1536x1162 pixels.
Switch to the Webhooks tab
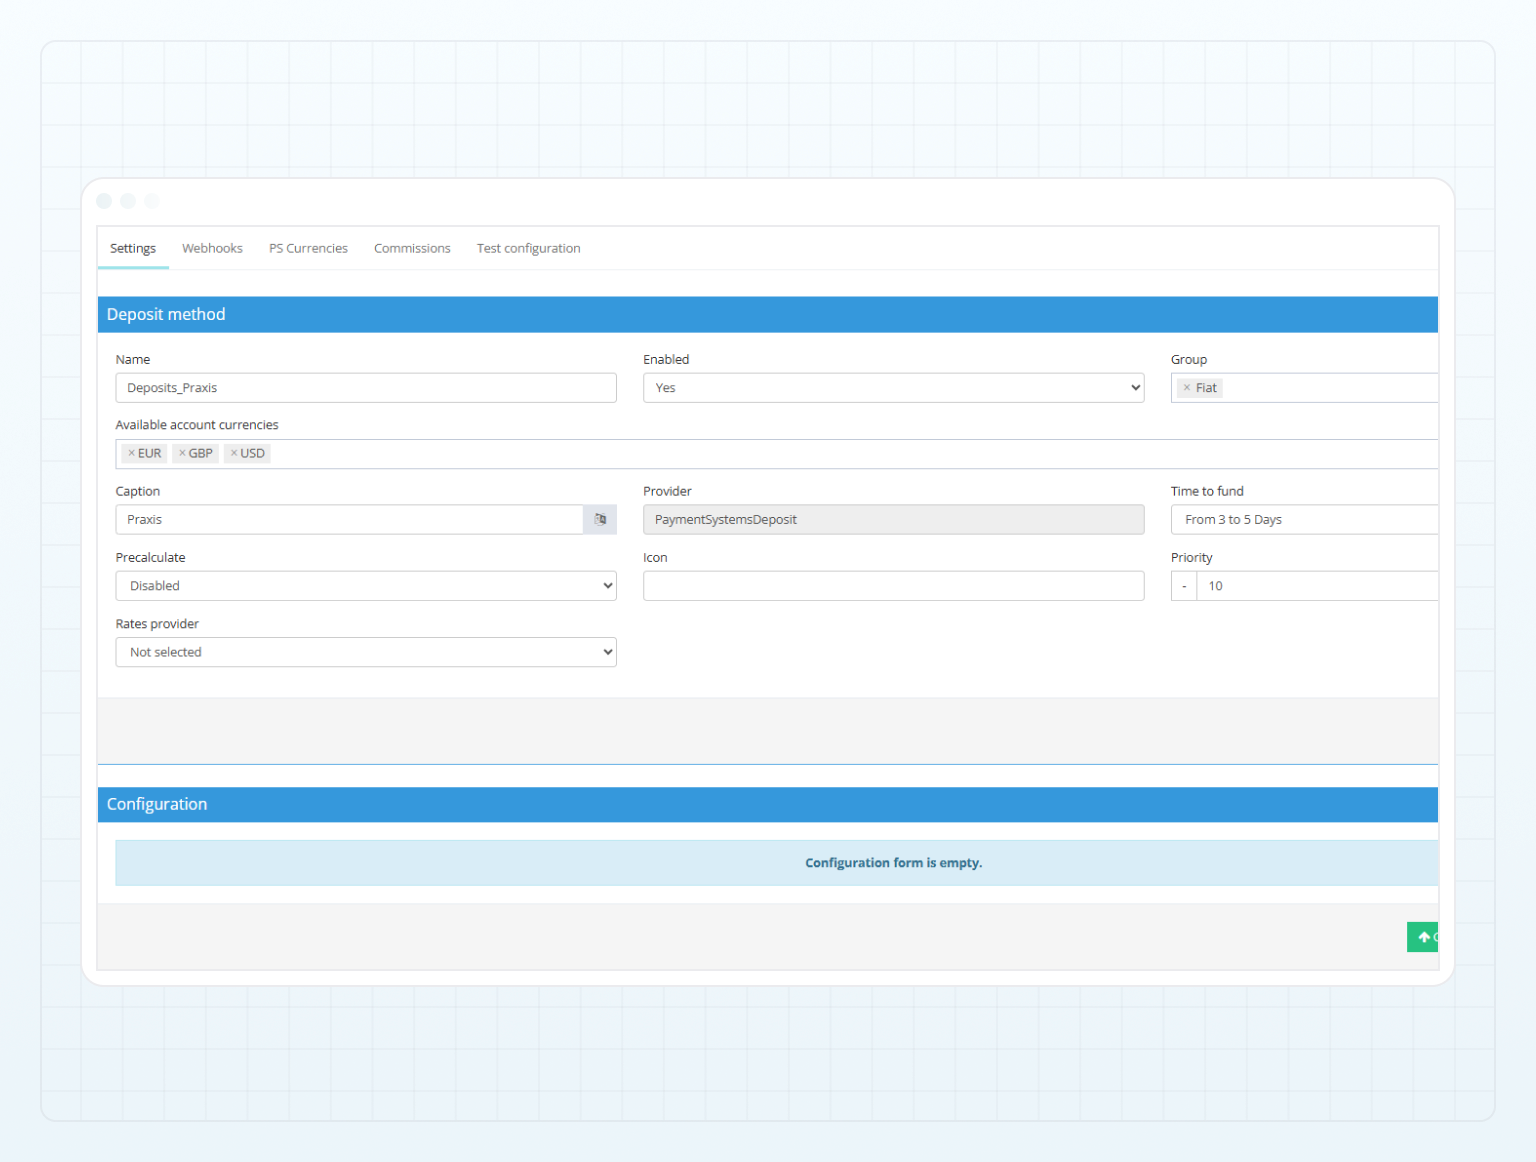[x=212, y=248]
